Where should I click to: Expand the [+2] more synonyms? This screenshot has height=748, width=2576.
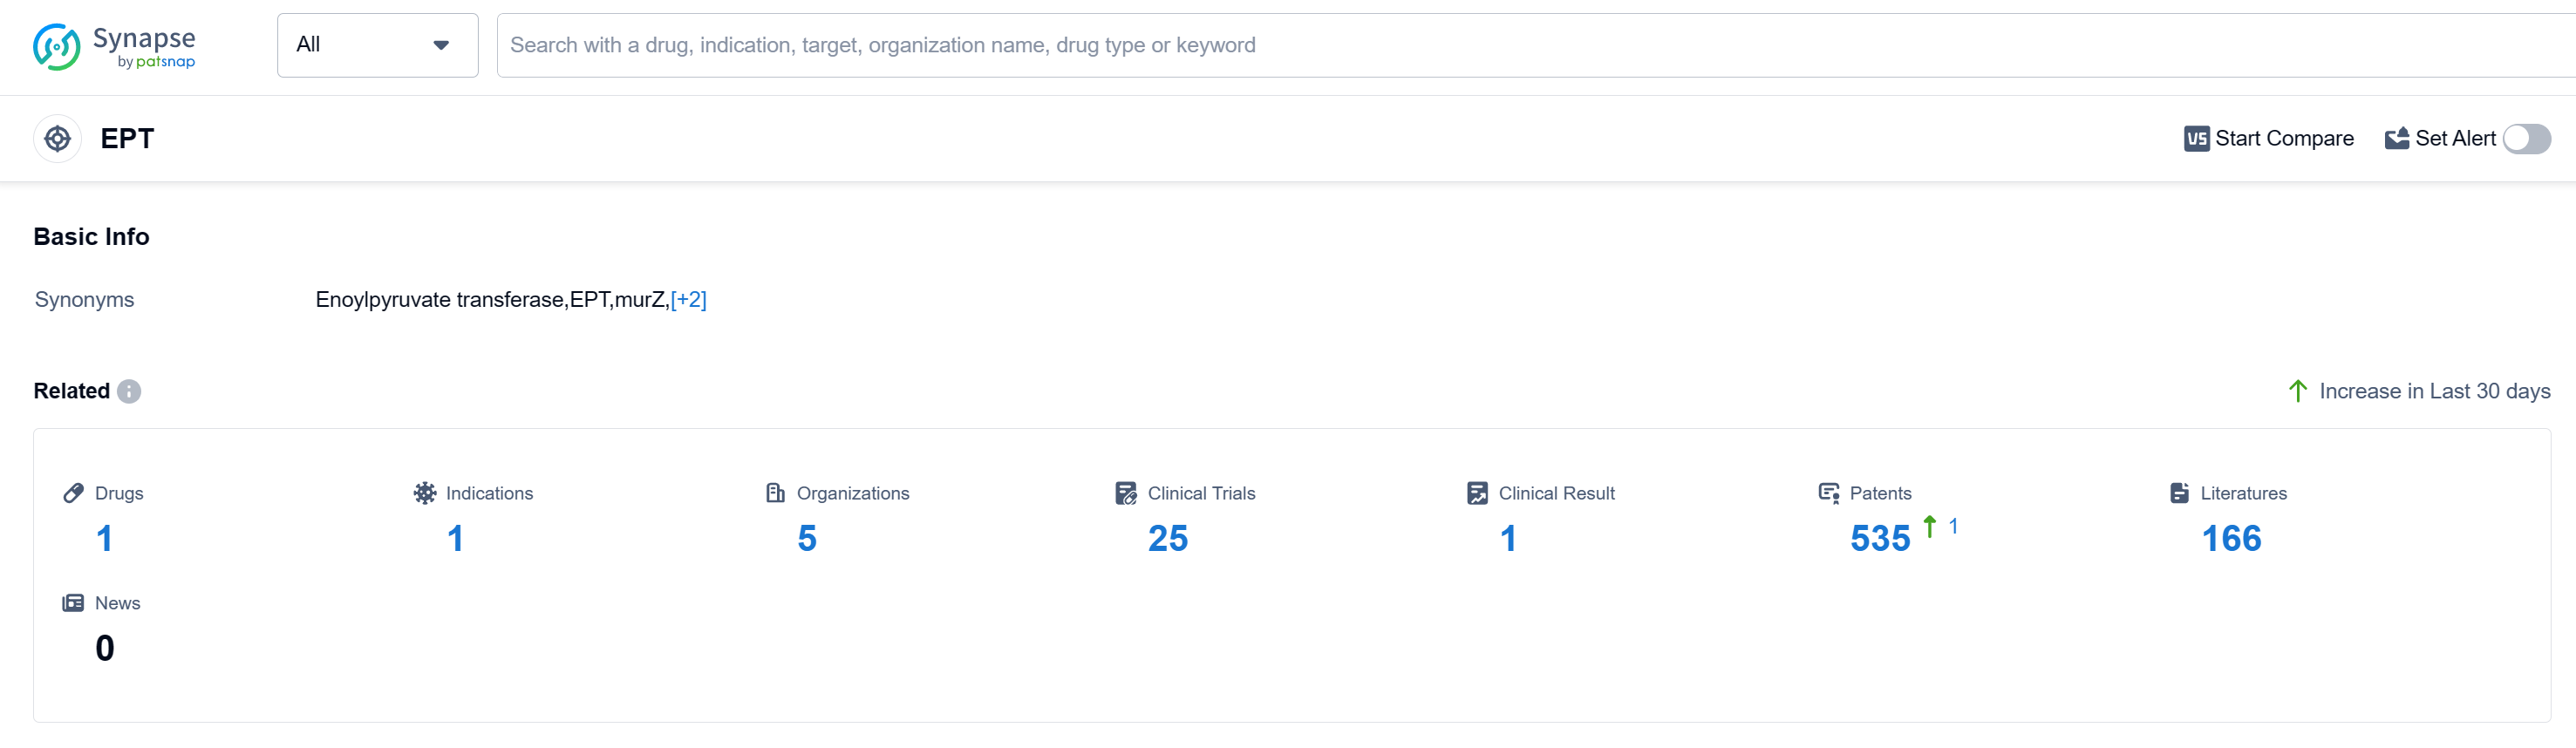688,300
